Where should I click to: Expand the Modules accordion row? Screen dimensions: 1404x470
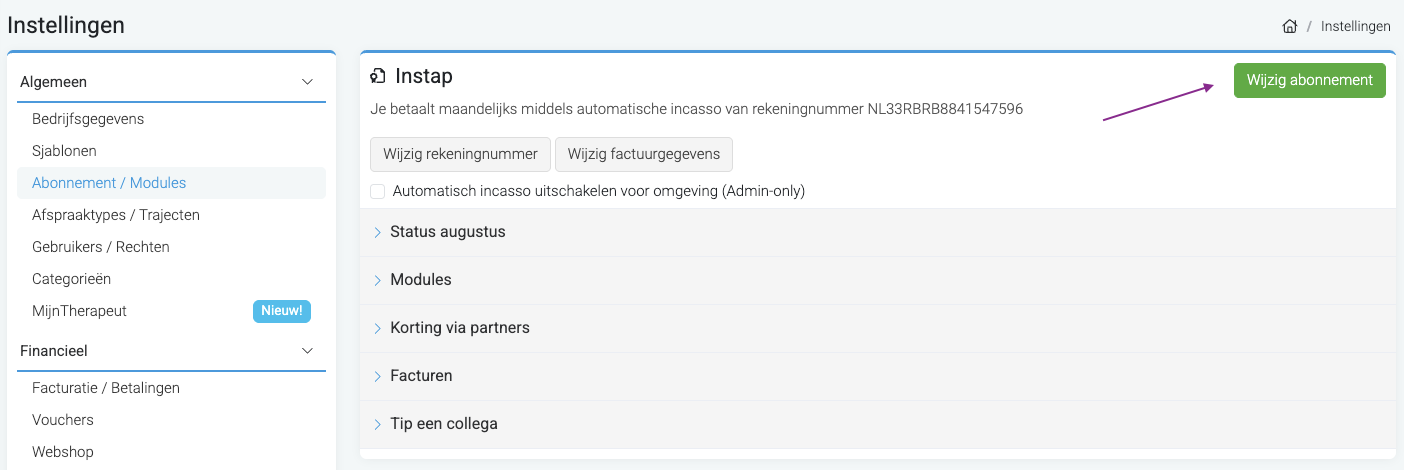pos(877,280)
